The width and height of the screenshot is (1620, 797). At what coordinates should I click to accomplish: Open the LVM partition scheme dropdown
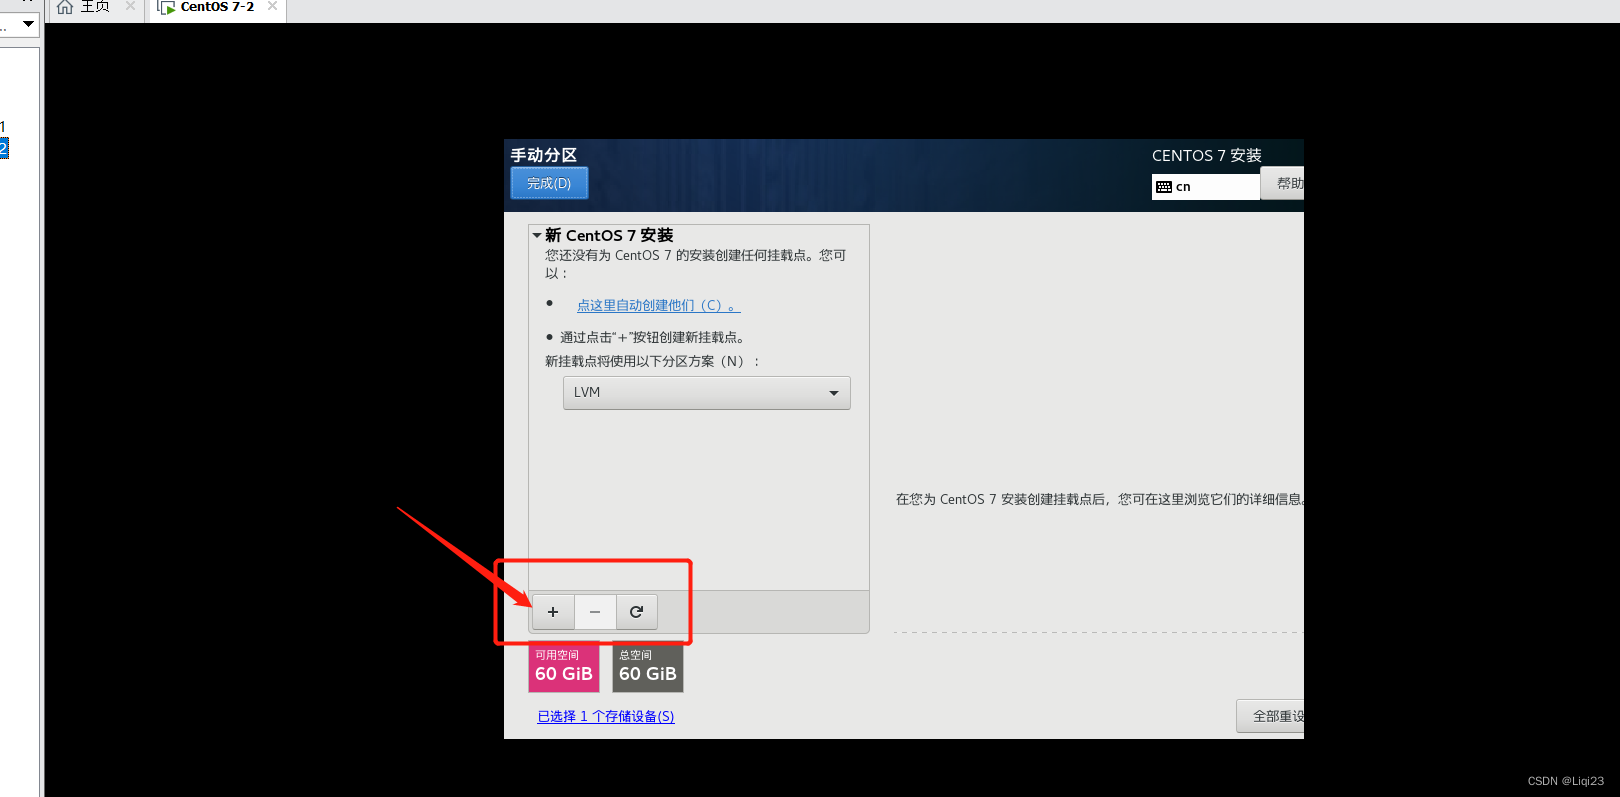coord(707,393)
